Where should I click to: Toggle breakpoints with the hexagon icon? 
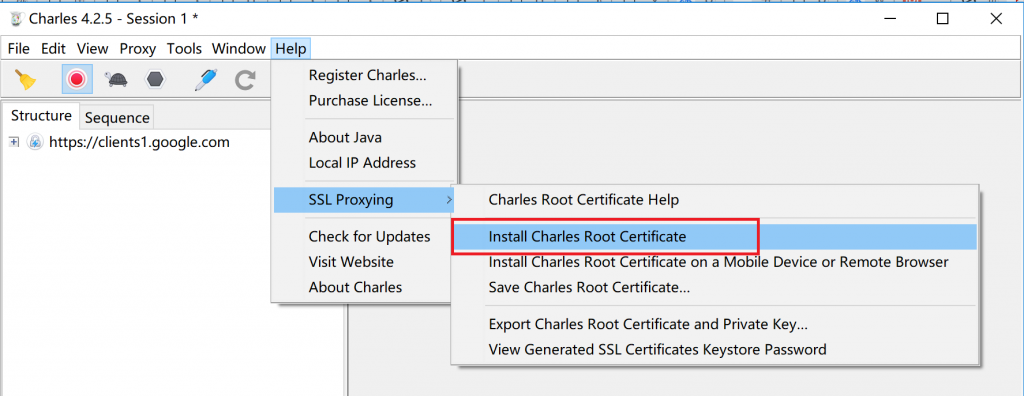tap(155, 80)
